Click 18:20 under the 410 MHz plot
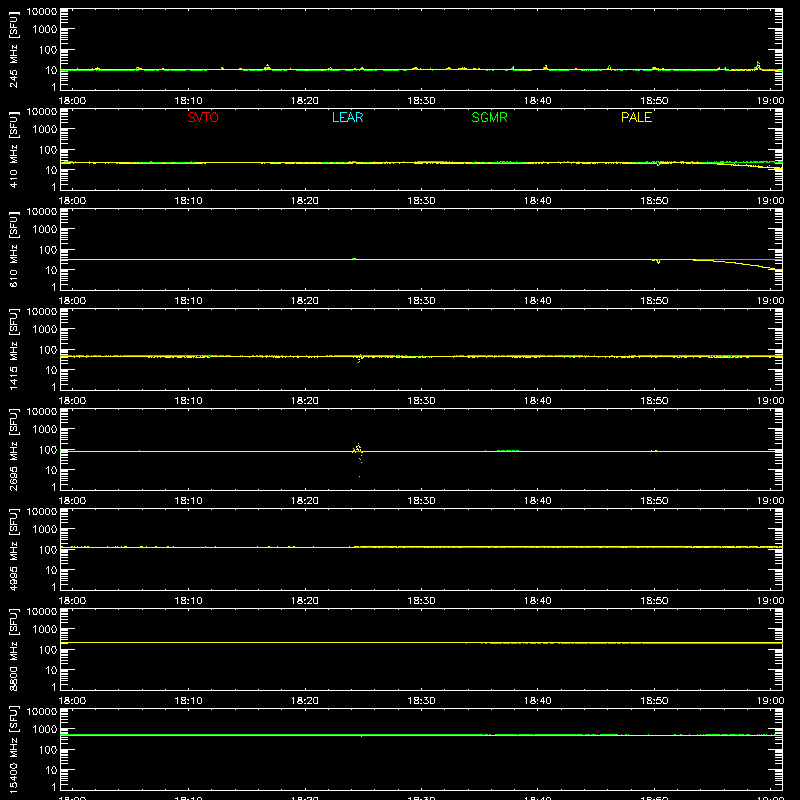The width and height of the screenshot is (800, 800). (x=305, y=201)
